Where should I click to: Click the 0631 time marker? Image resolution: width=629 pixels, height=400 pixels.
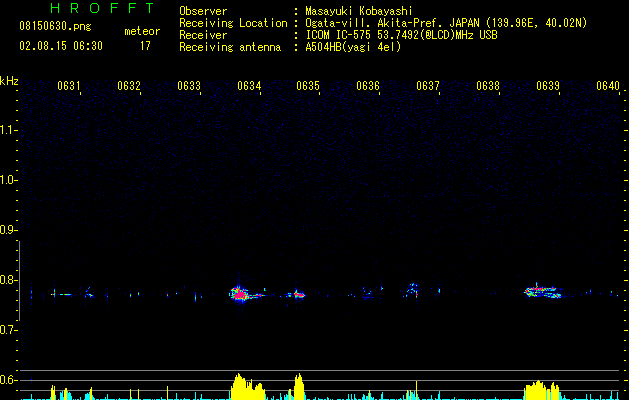point(69,86)
